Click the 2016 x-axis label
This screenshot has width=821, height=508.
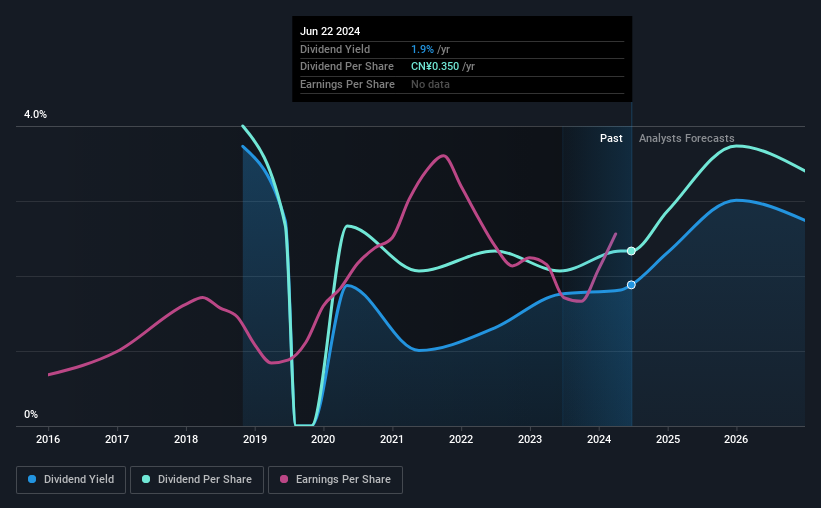point(48,439)
